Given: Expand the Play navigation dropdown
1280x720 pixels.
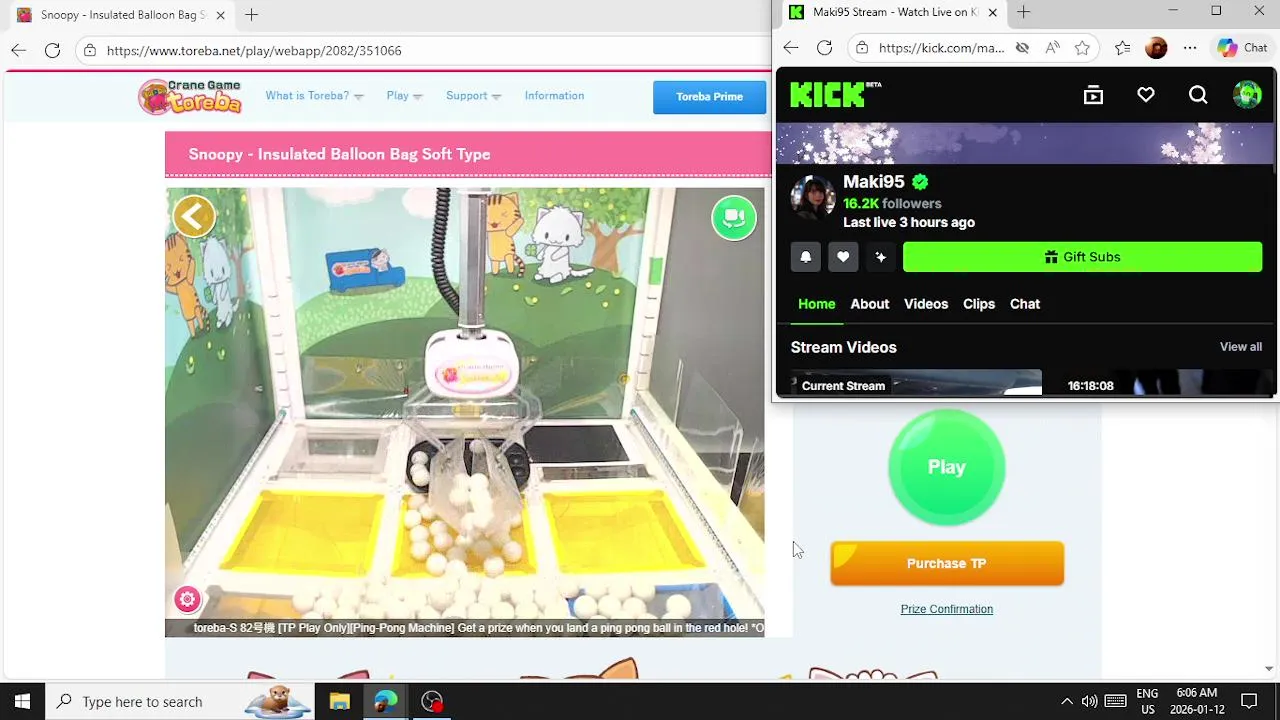Looking at the screenshot, I should pos(404,96).
